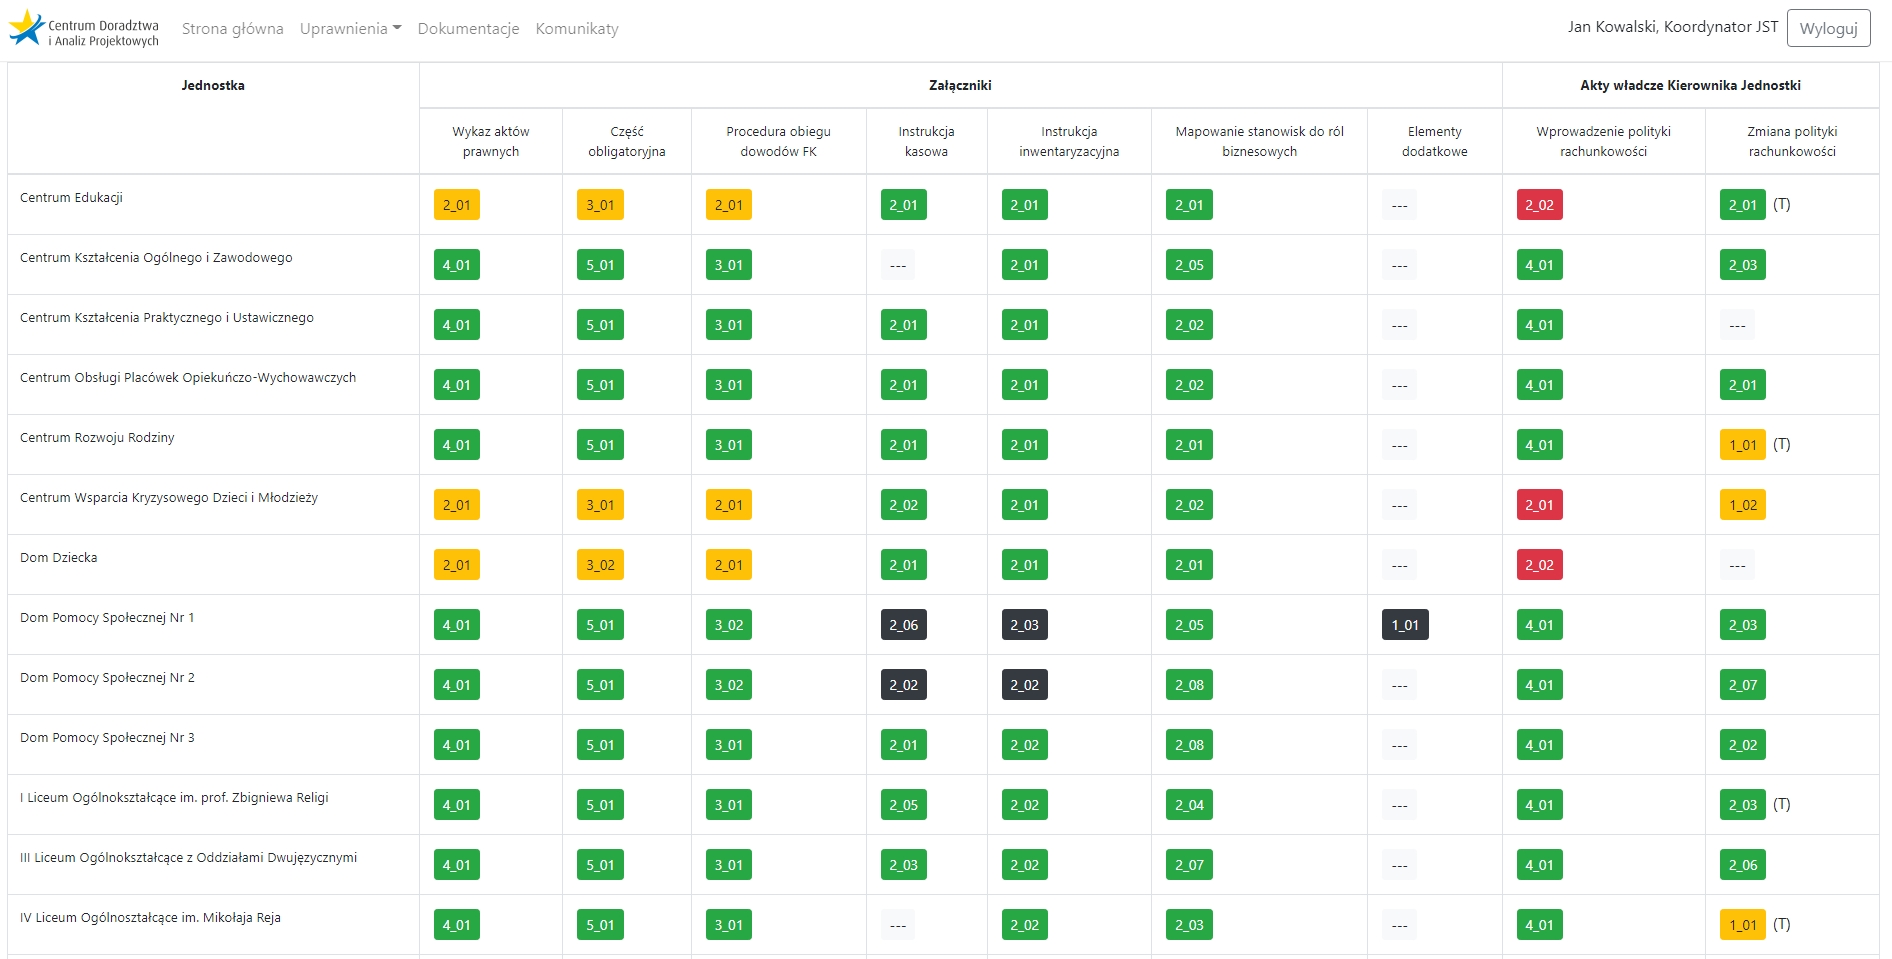Click the (T) marker in IV Liceum row

tap(1782, 924)
